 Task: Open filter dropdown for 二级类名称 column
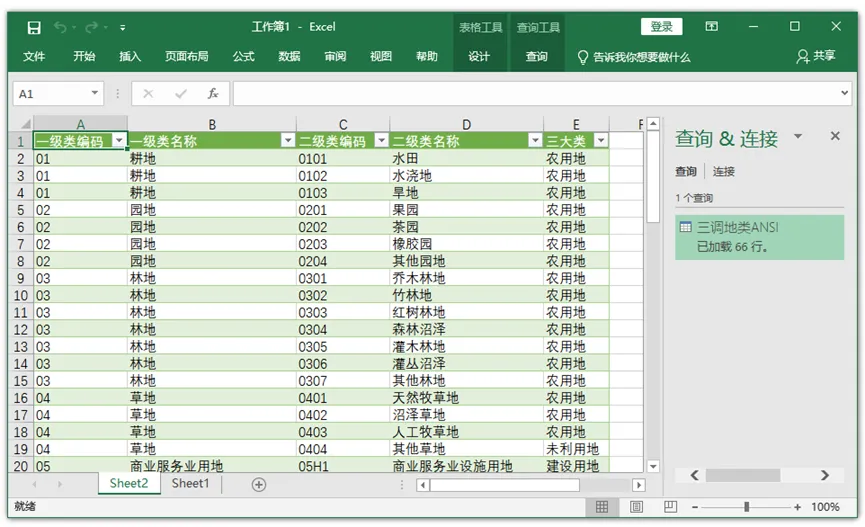click(x=535, y=141)
